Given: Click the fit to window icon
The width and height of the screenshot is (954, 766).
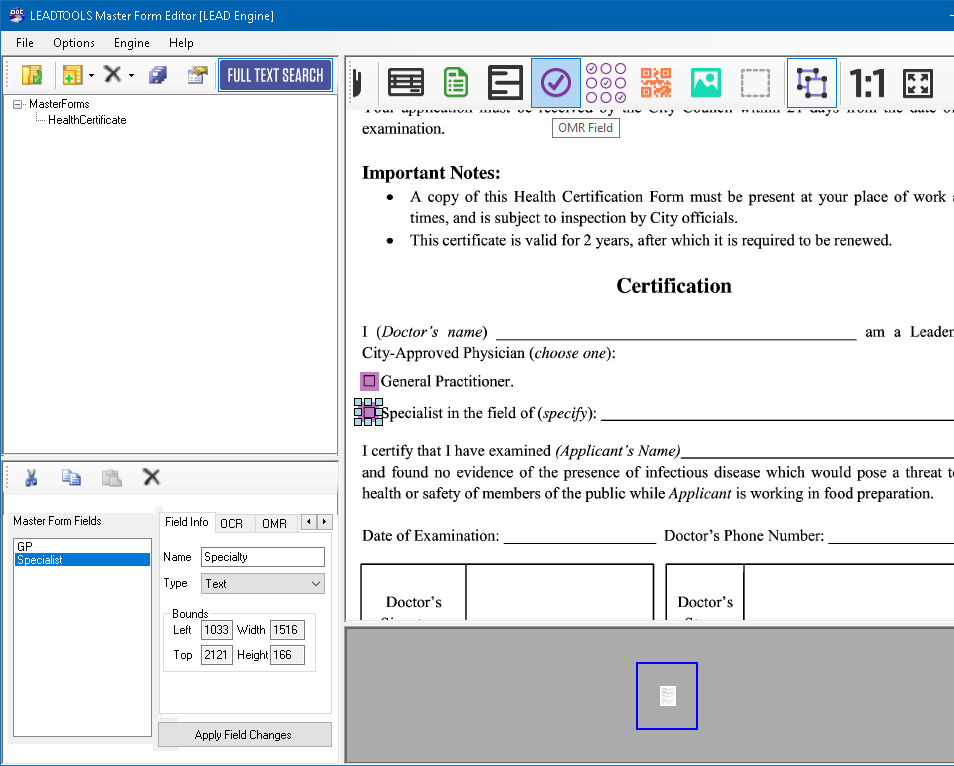Looking at the screenshot, I should 917,83.
